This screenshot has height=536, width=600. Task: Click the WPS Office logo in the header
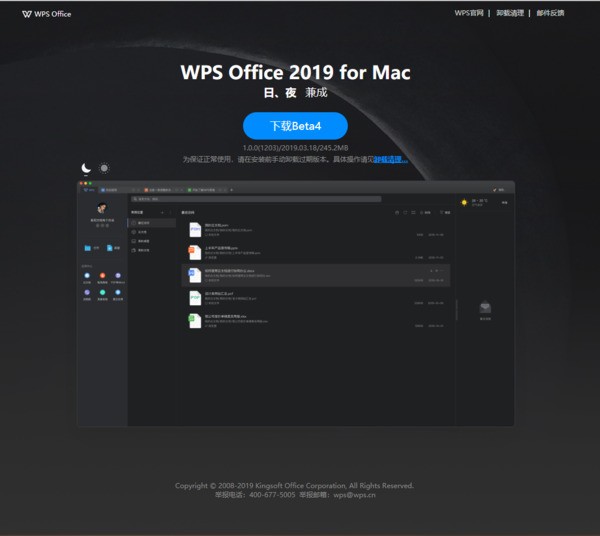click(x=47, y=14)
